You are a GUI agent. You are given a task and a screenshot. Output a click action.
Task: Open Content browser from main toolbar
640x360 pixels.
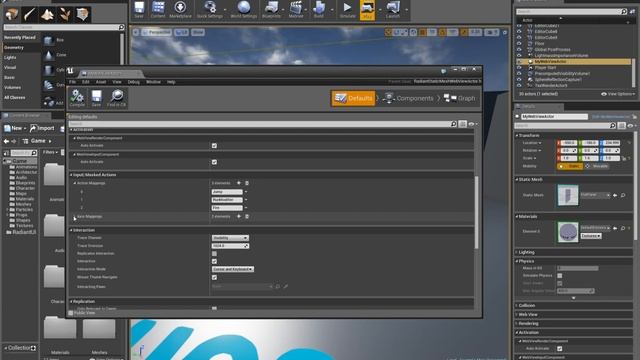click(x=158, y=10)
